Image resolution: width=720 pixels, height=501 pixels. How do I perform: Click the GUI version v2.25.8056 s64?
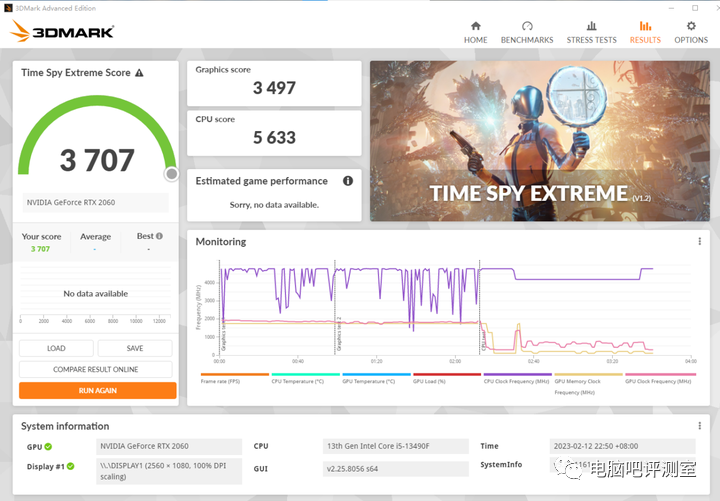395,469
